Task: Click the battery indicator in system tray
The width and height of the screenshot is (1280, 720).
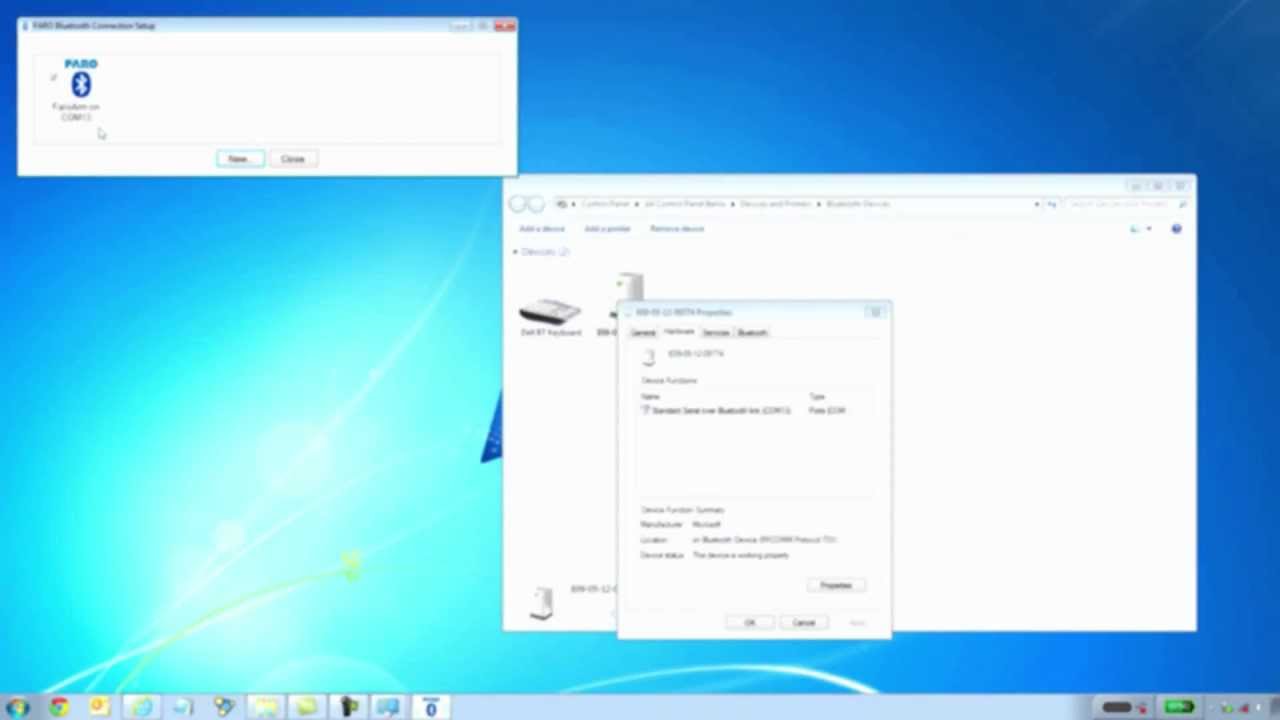Action: click(x=1179, y=708)
